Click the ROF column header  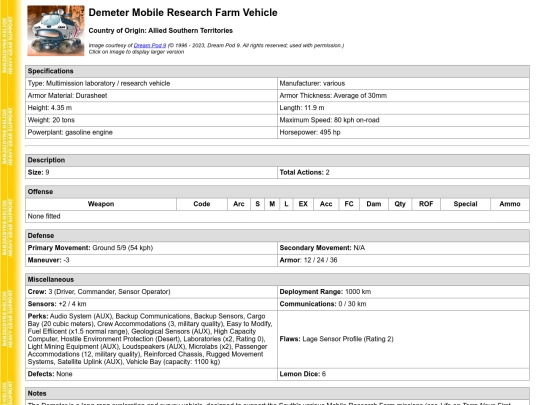(426, 204)
